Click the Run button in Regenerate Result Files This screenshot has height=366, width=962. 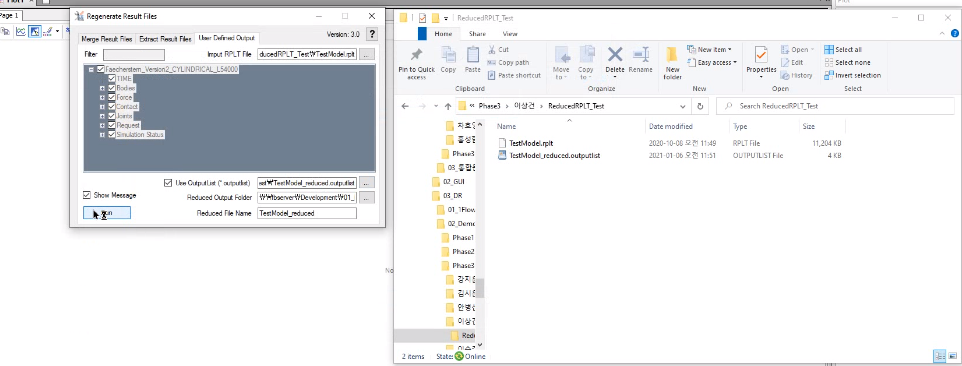(x=107, y=213)
